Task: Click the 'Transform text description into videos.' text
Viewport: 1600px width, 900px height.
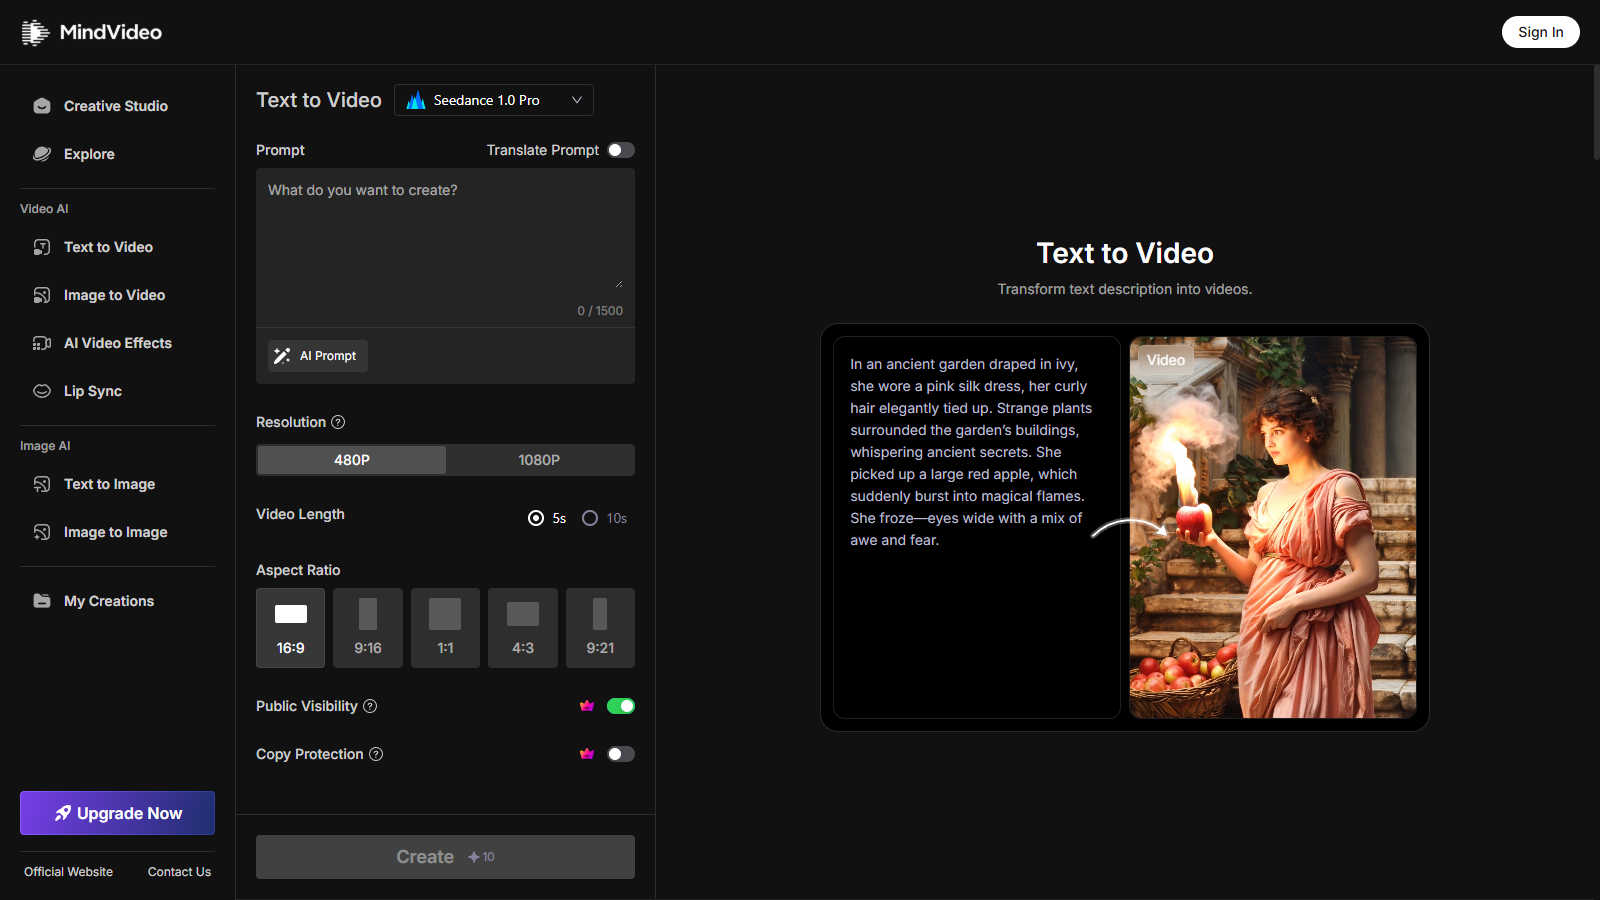Action: [x=1124, y=289]
